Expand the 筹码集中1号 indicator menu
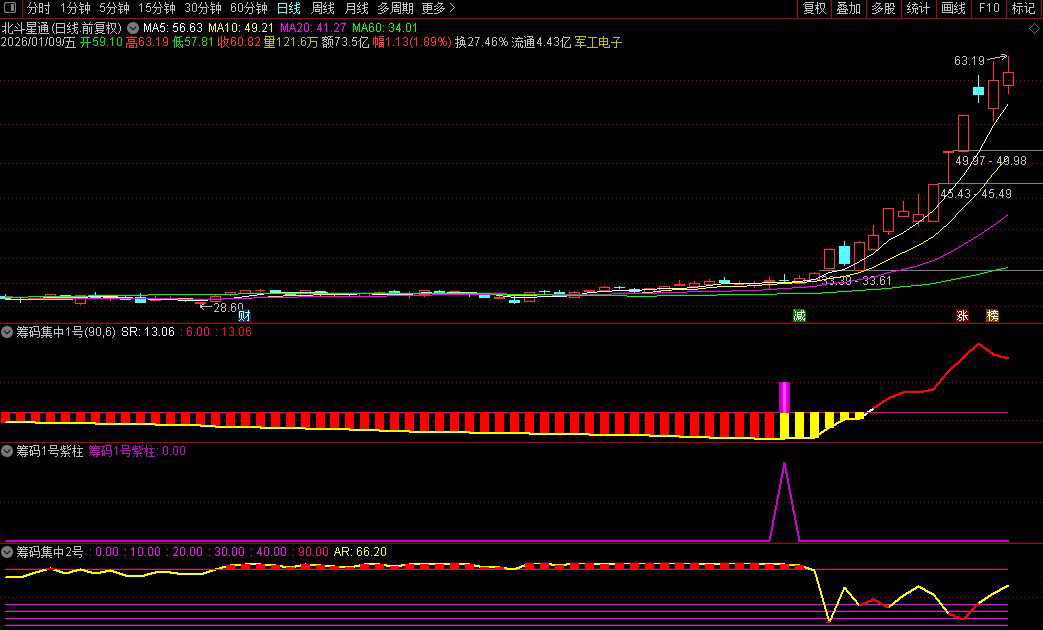1043x630 pixels. [x=7, y=331]
